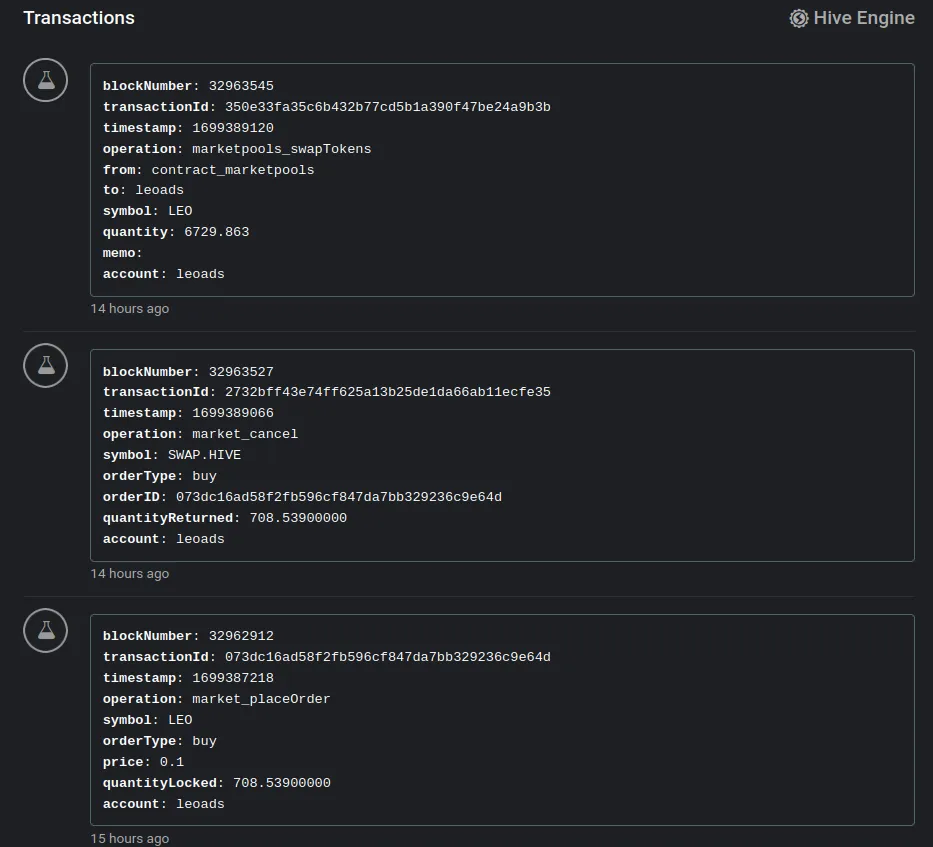
Task: Select transaction ID starting with 350e33fa
Action: click(x=387, y=107)
